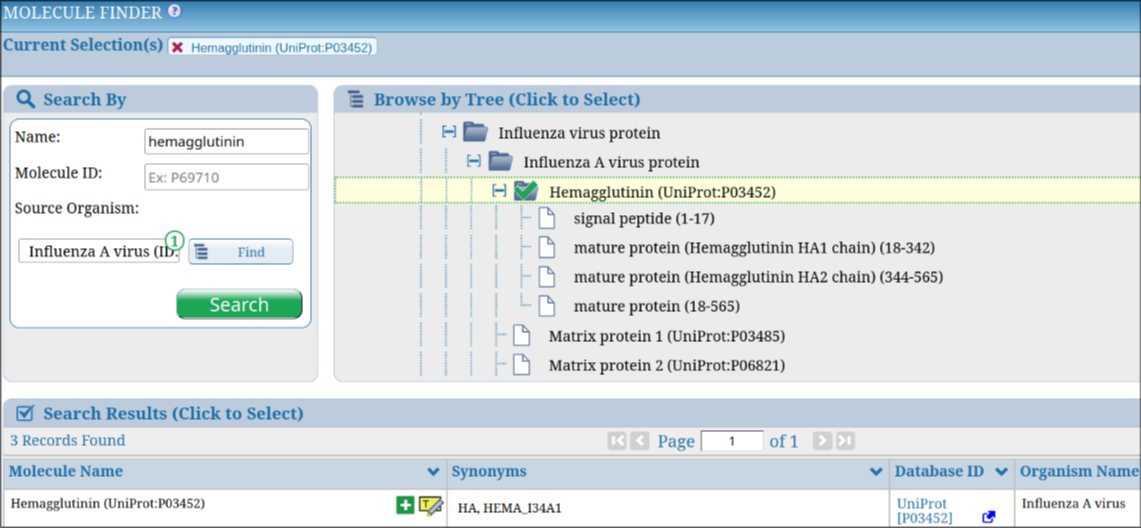Viewport: 1141px width, 528px height.
Task: Collapse the Hemagglutinin tree node
Action: point(499,191)
